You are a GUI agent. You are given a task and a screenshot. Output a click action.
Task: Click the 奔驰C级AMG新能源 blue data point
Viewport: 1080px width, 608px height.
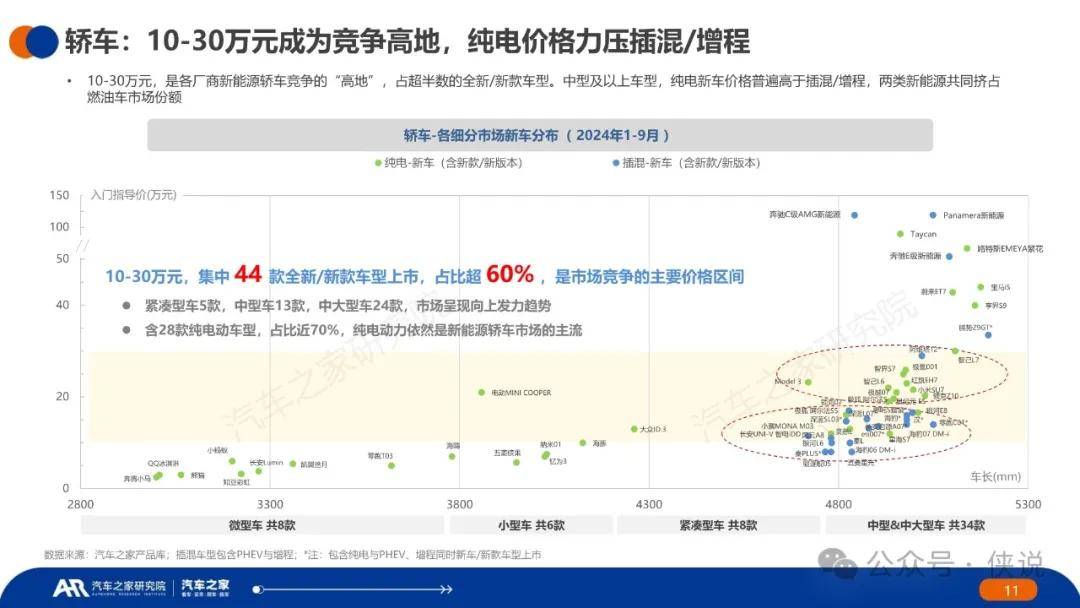click(x=854, y=216)
